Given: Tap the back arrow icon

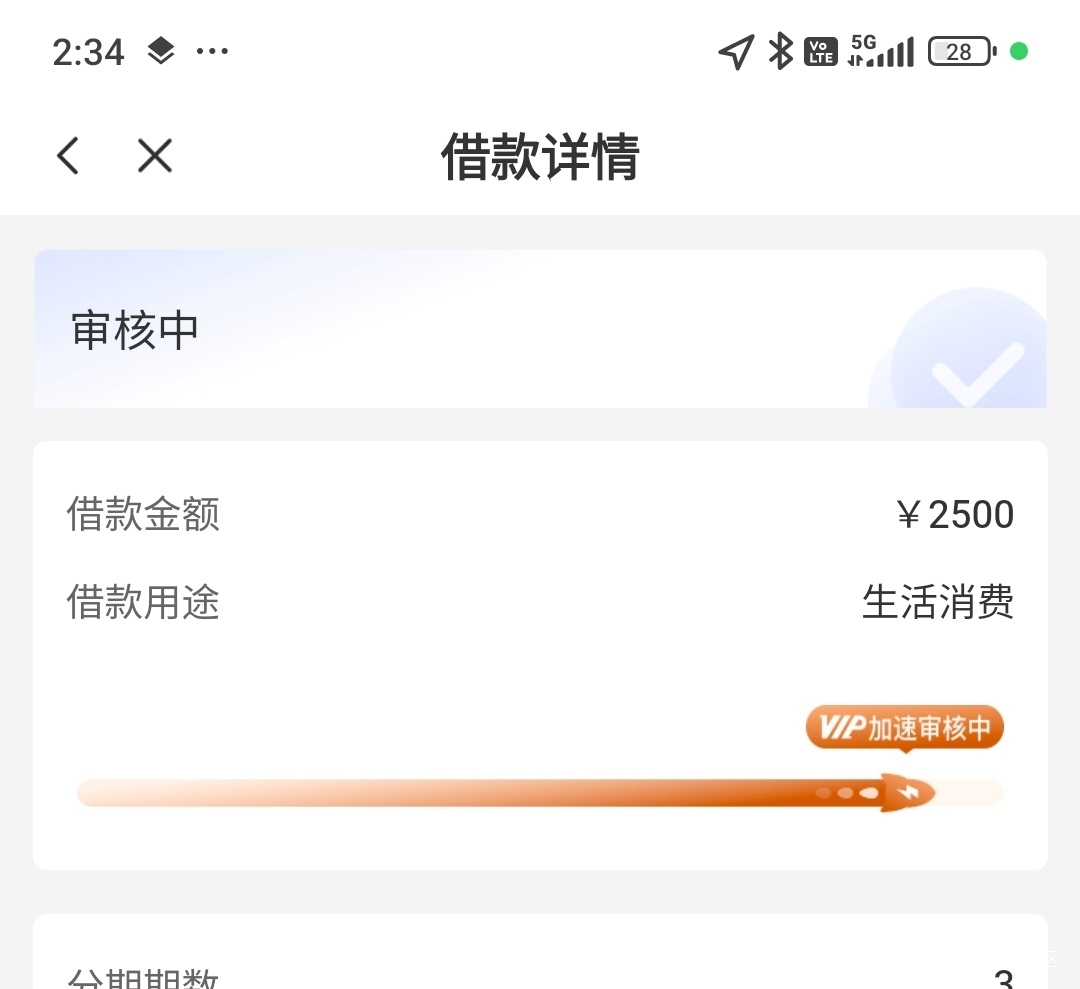Looking at the screenshot, I should [68, 156].
